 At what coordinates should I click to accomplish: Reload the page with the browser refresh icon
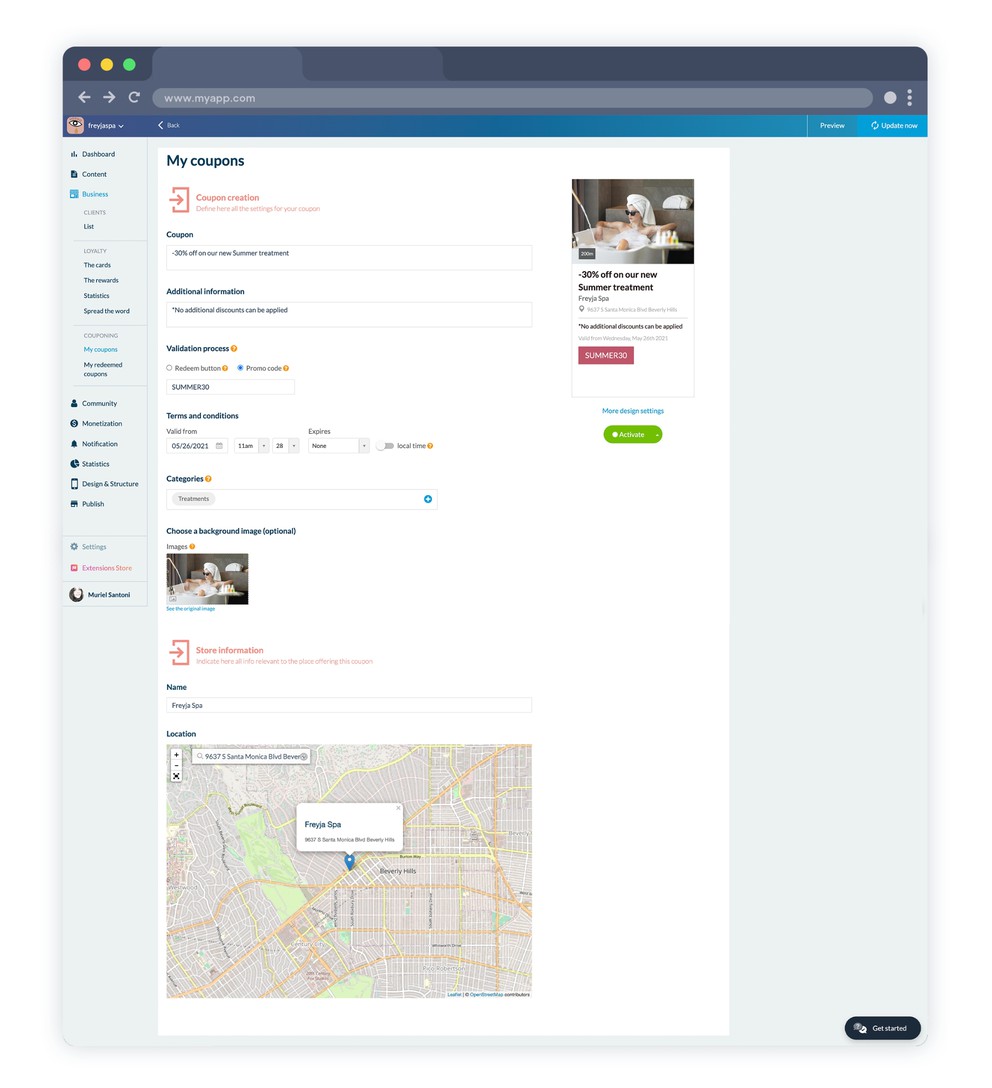click(134, 98)
